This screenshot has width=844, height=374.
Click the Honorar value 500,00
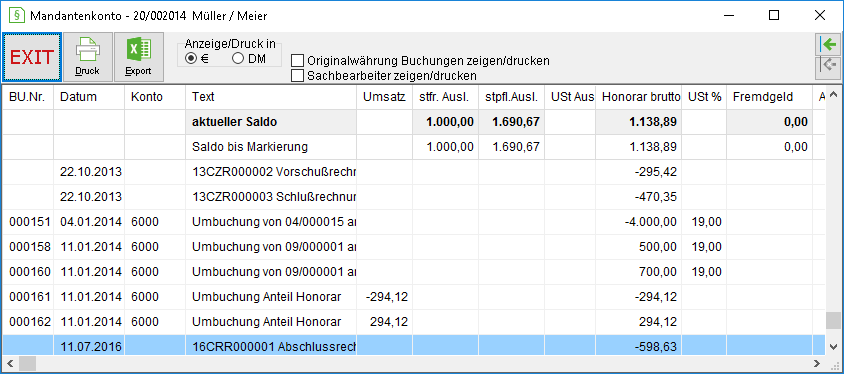(x=657, y=247)
